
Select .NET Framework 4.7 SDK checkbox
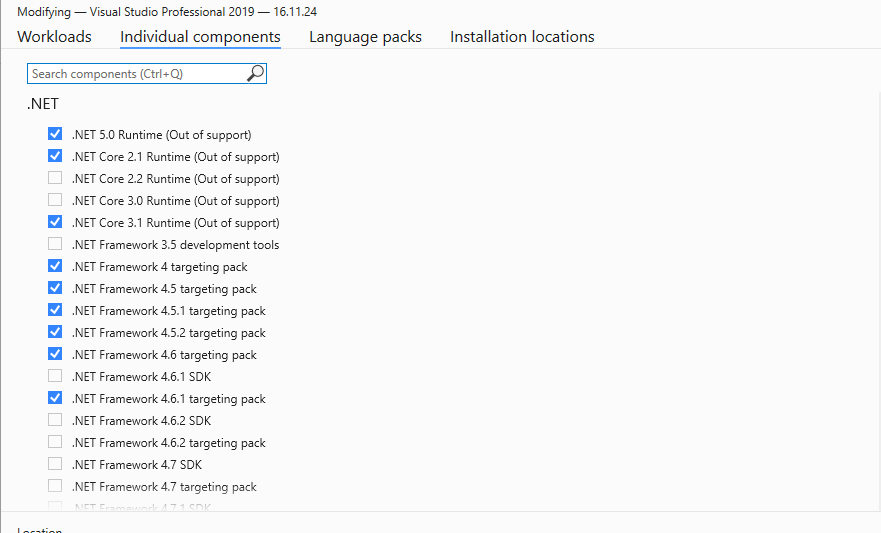pos(55,463)
